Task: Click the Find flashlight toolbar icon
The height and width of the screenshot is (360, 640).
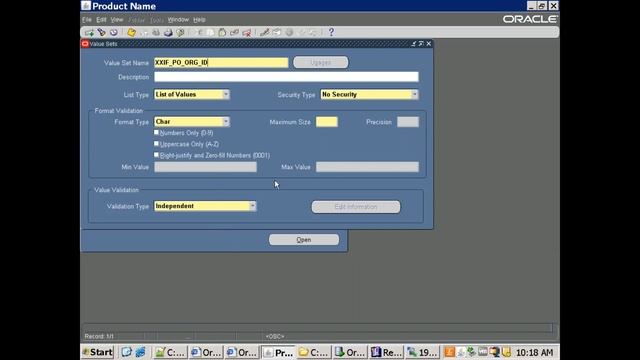Action: click(x=101, y=32)
